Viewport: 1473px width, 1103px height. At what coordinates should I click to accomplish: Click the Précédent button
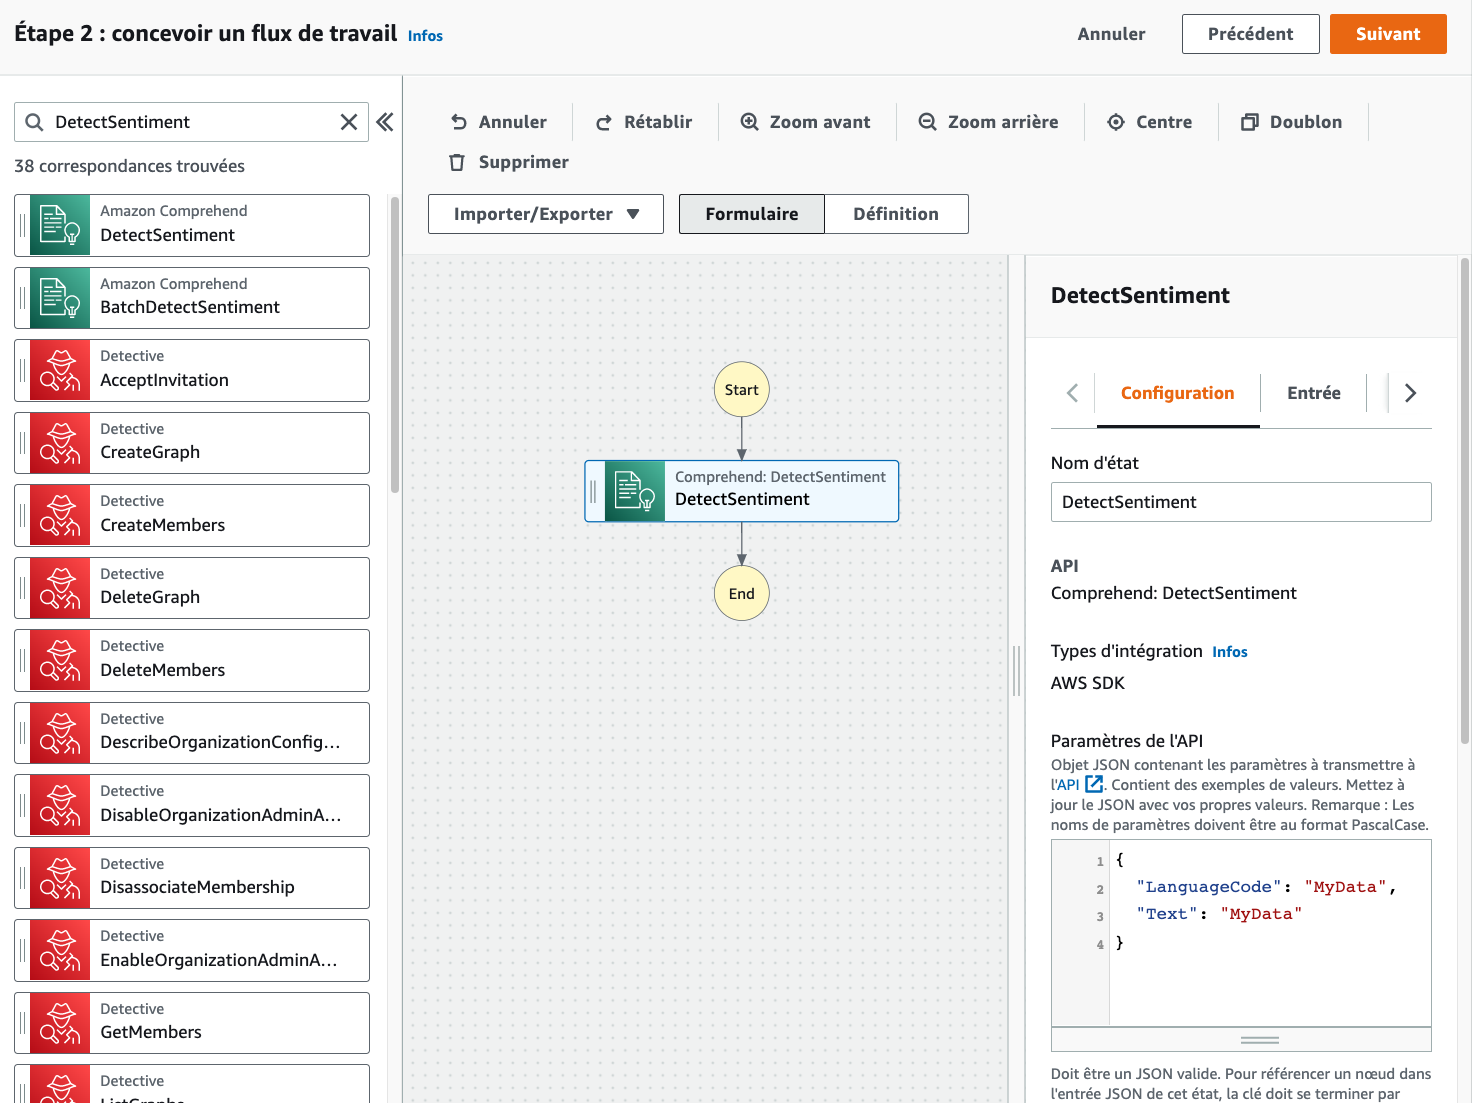[x=1250, y=34]
